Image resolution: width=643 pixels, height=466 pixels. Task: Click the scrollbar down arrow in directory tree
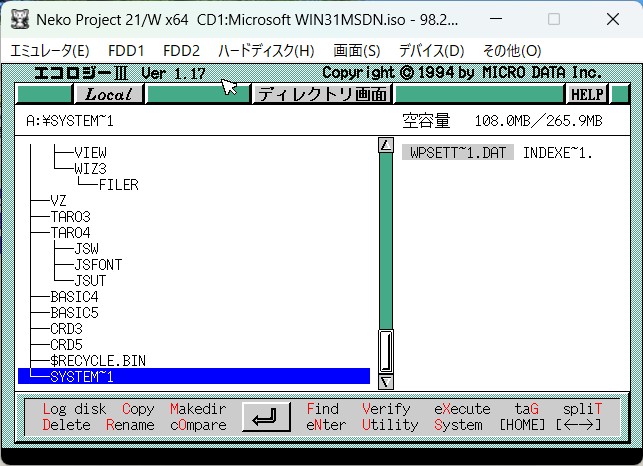click(x=386, y=380)
